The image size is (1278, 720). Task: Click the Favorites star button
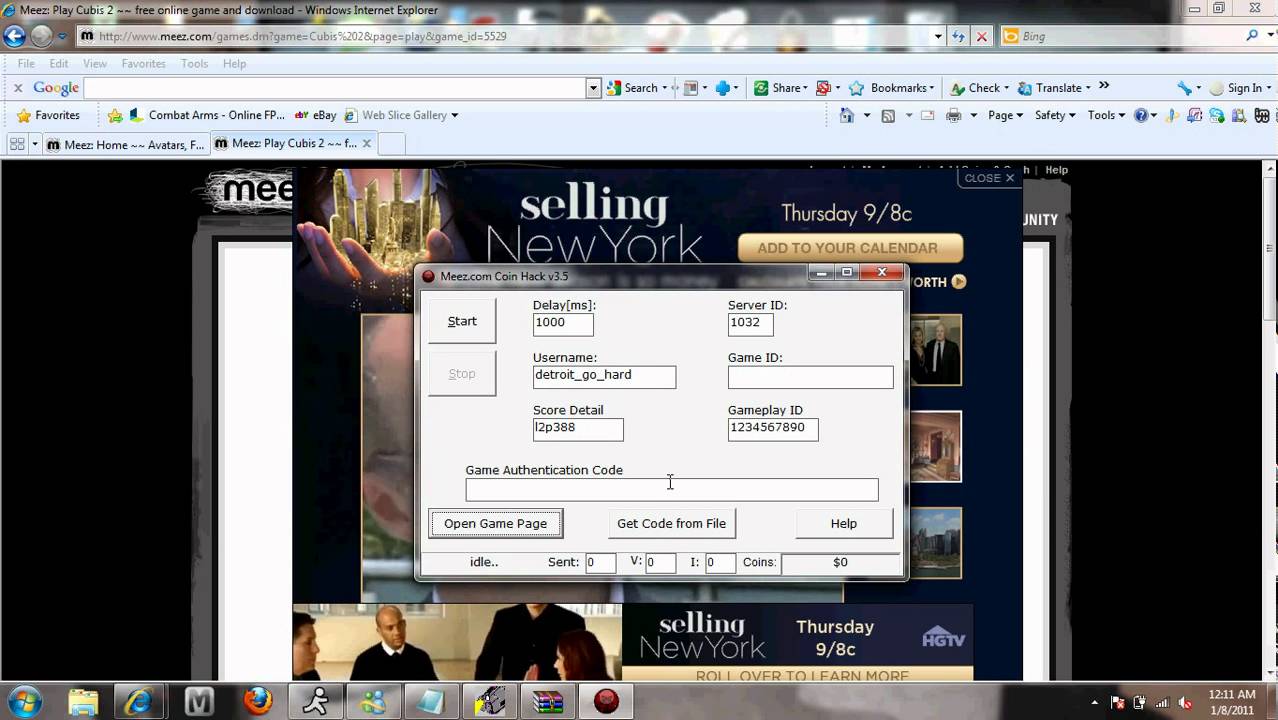[x=48, y=115]
